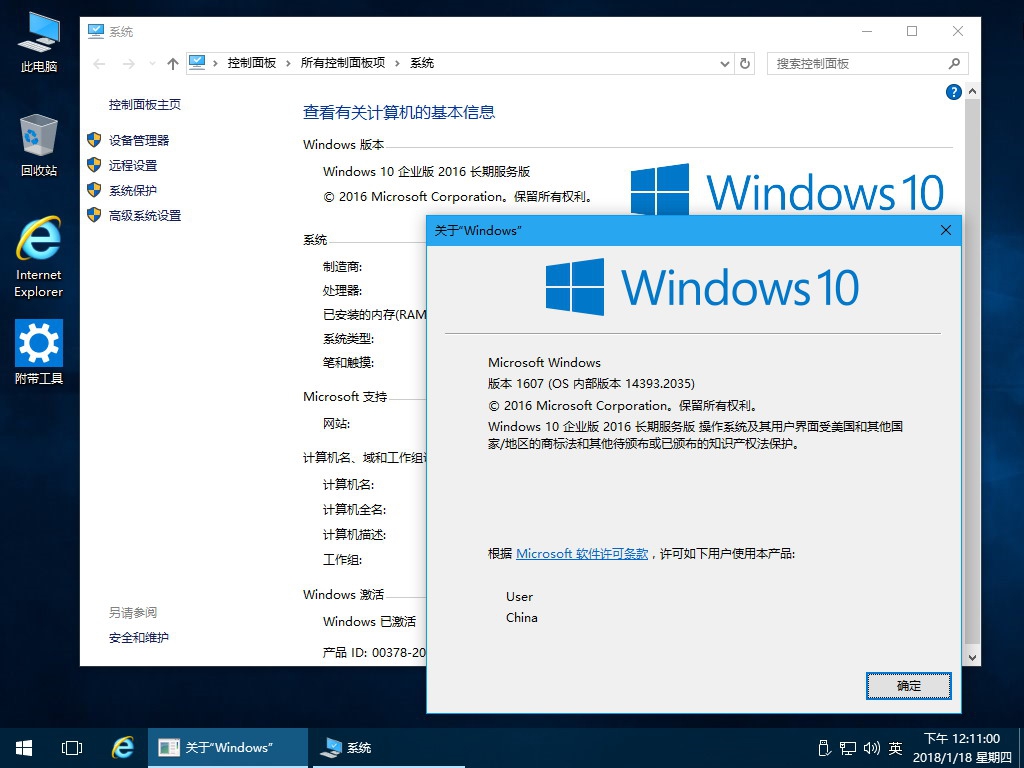Refresh the control panel address bar
Viewport: 1024px width, 768px height.
point(744,63)
